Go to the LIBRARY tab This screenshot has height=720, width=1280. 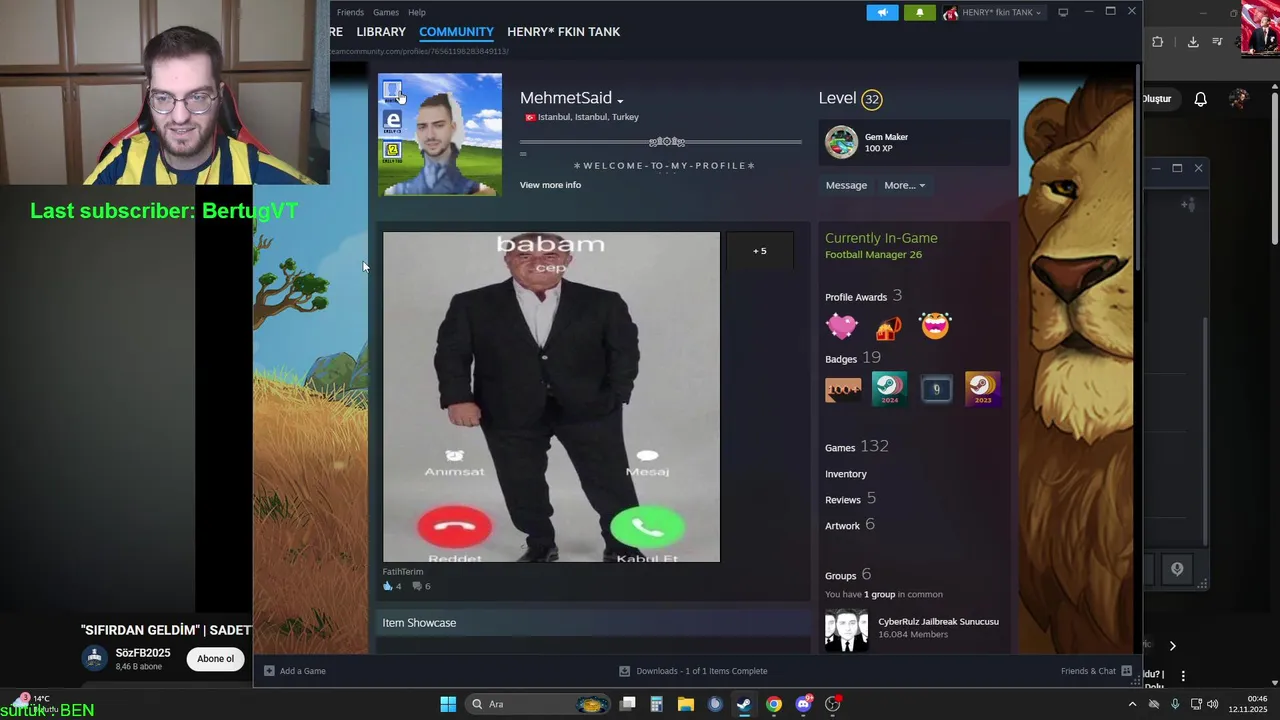(381, 32)
